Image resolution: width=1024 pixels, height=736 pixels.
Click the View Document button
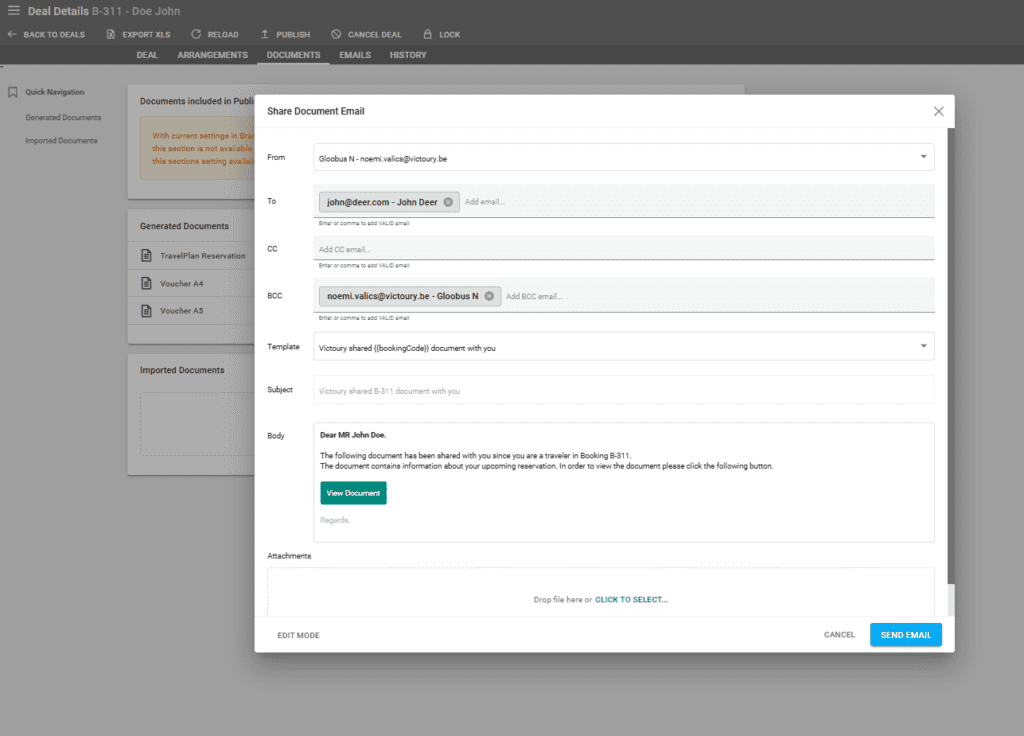coord(353,493)
